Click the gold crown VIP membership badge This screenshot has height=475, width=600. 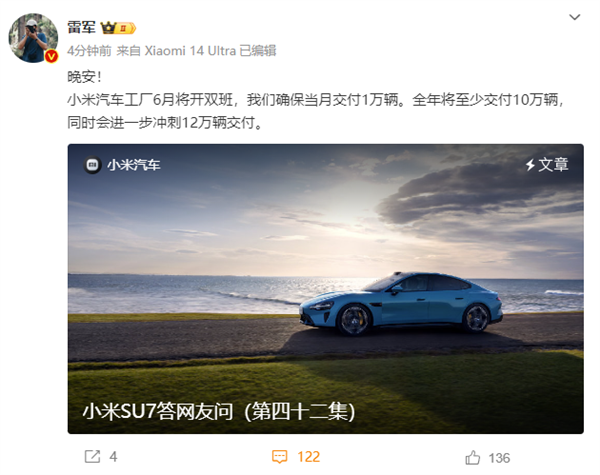(118, 28)
